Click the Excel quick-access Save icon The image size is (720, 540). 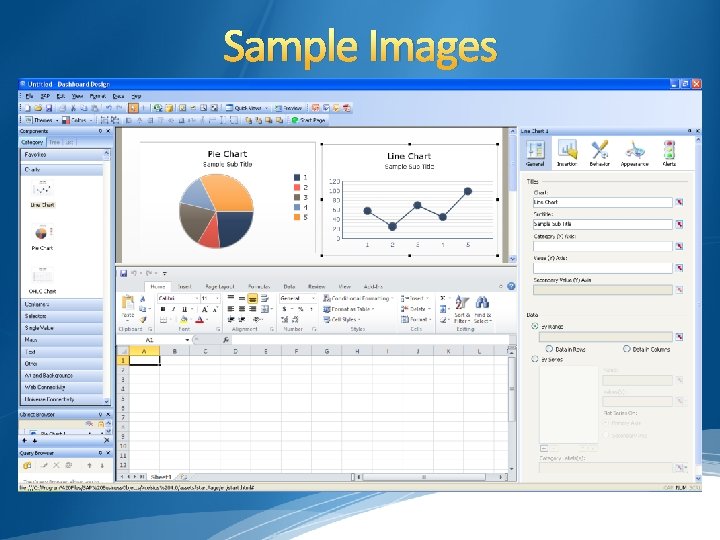[124, 273]
